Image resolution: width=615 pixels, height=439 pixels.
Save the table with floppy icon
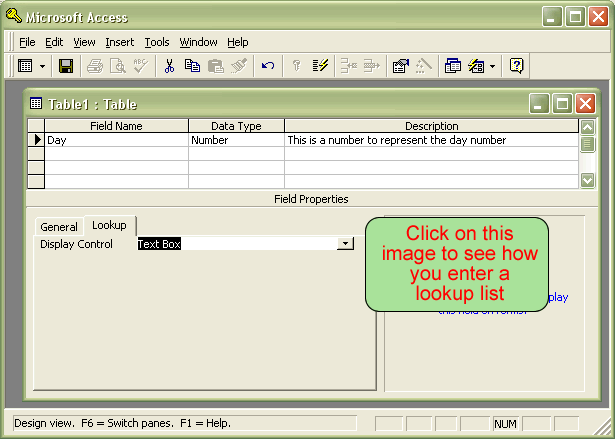pyautogui.click(x=66, y=66)
